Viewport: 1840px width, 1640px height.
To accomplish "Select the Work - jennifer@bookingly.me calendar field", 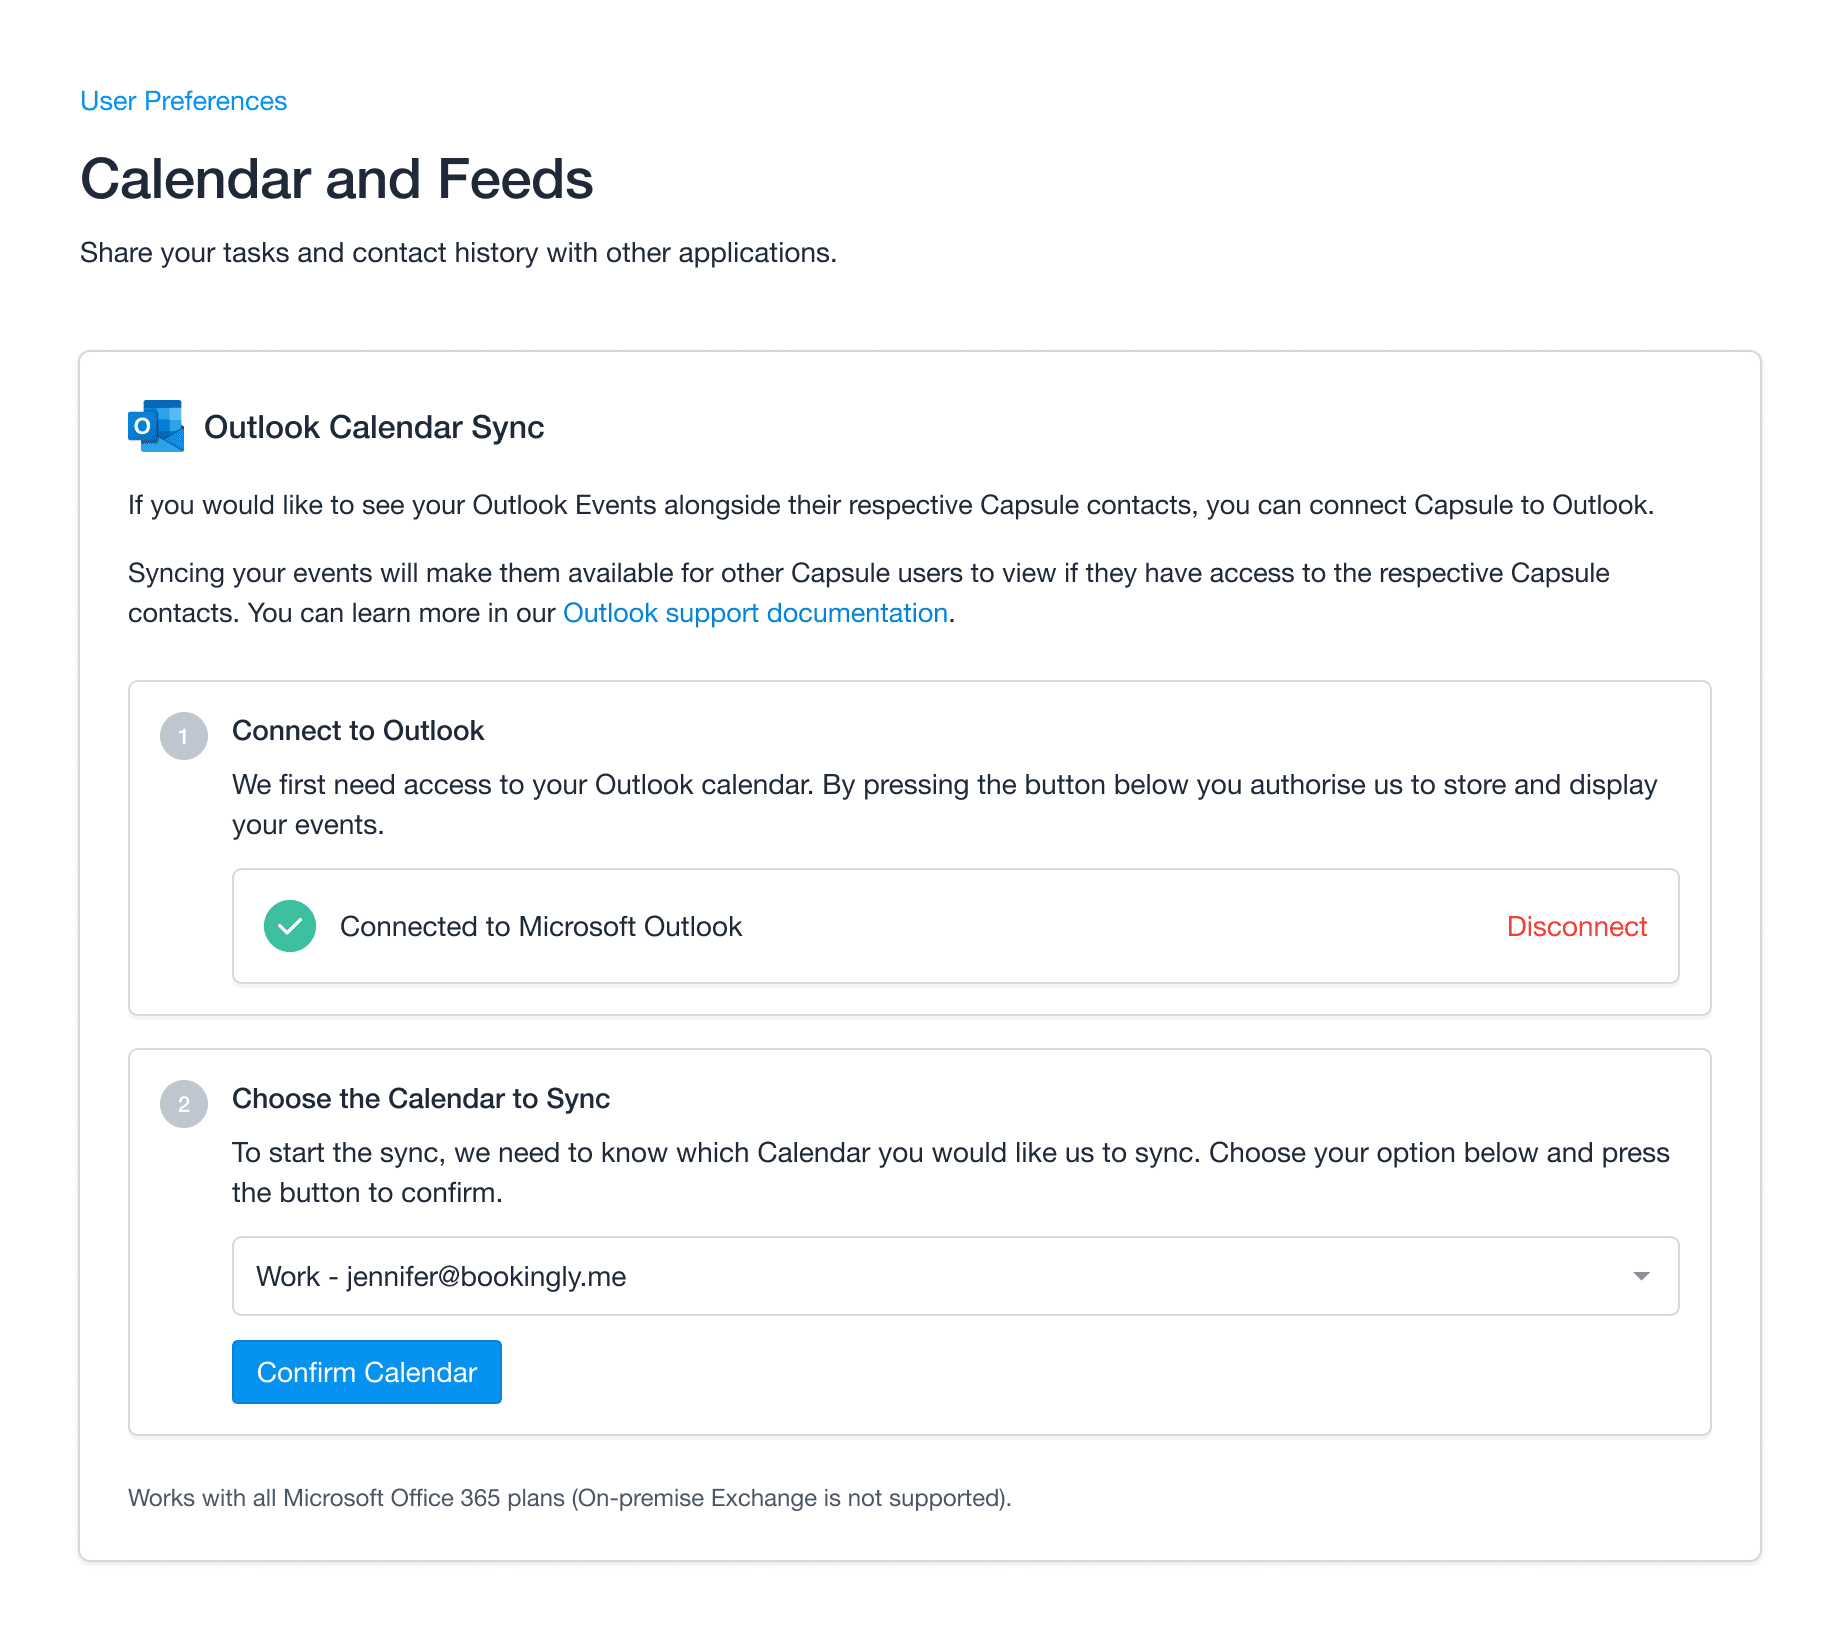I will pyautogui.click(x=955, y=1276).
